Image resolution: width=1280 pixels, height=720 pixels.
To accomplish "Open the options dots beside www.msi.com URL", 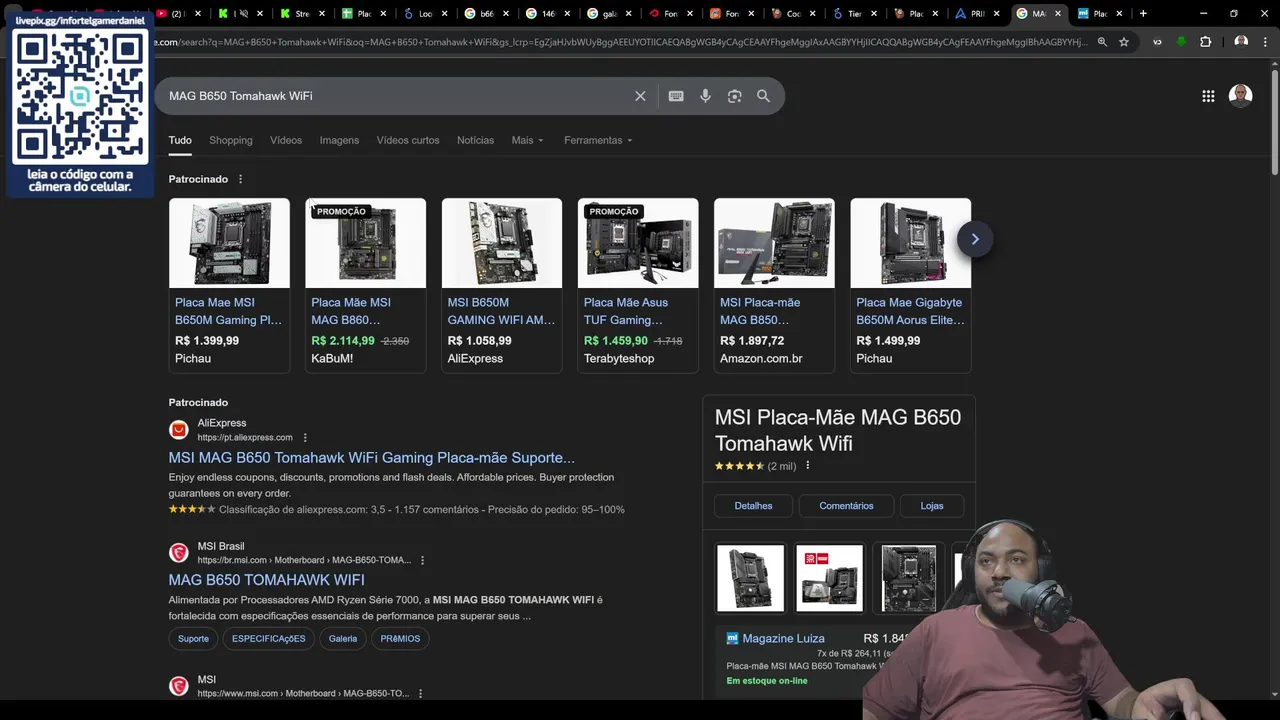I will (420, 693).
